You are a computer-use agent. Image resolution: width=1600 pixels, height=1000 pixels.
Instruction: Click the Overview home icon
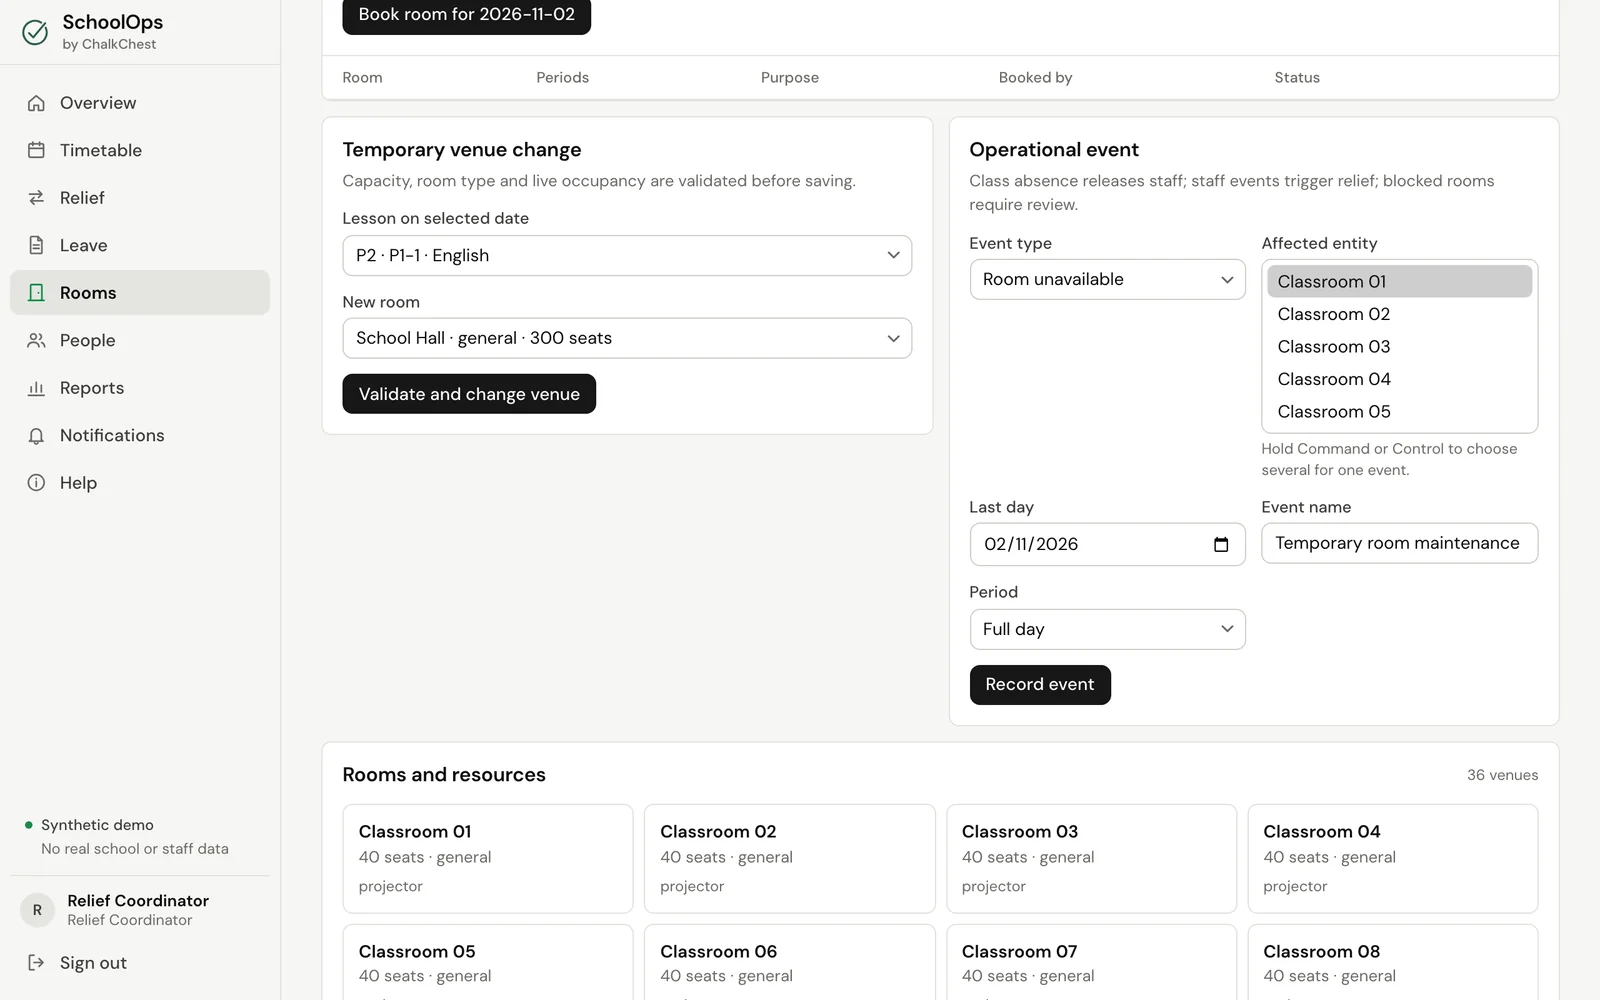click(x=36, y=103)
